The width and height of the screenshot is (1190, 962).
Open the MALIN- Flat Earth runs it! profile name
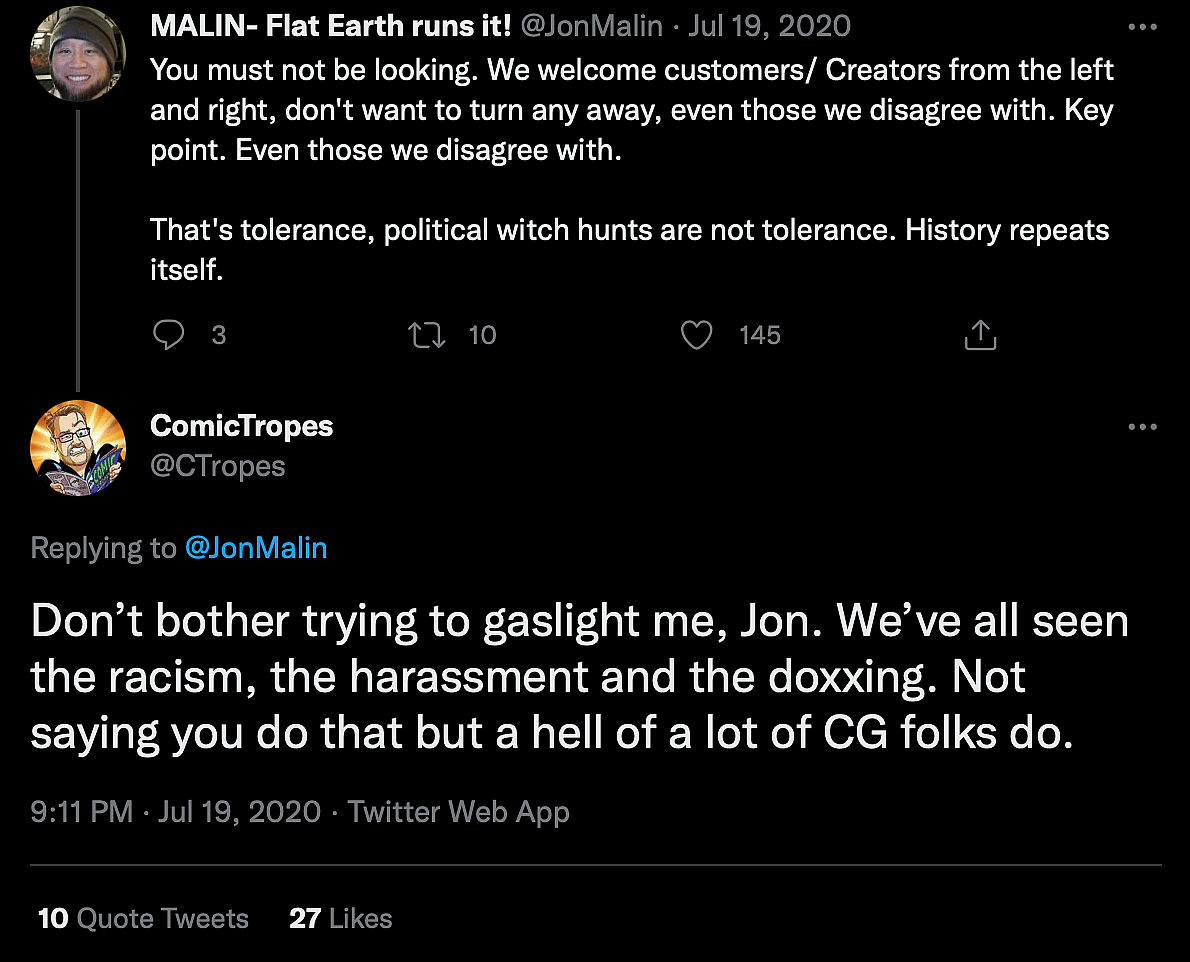point(331,27)
